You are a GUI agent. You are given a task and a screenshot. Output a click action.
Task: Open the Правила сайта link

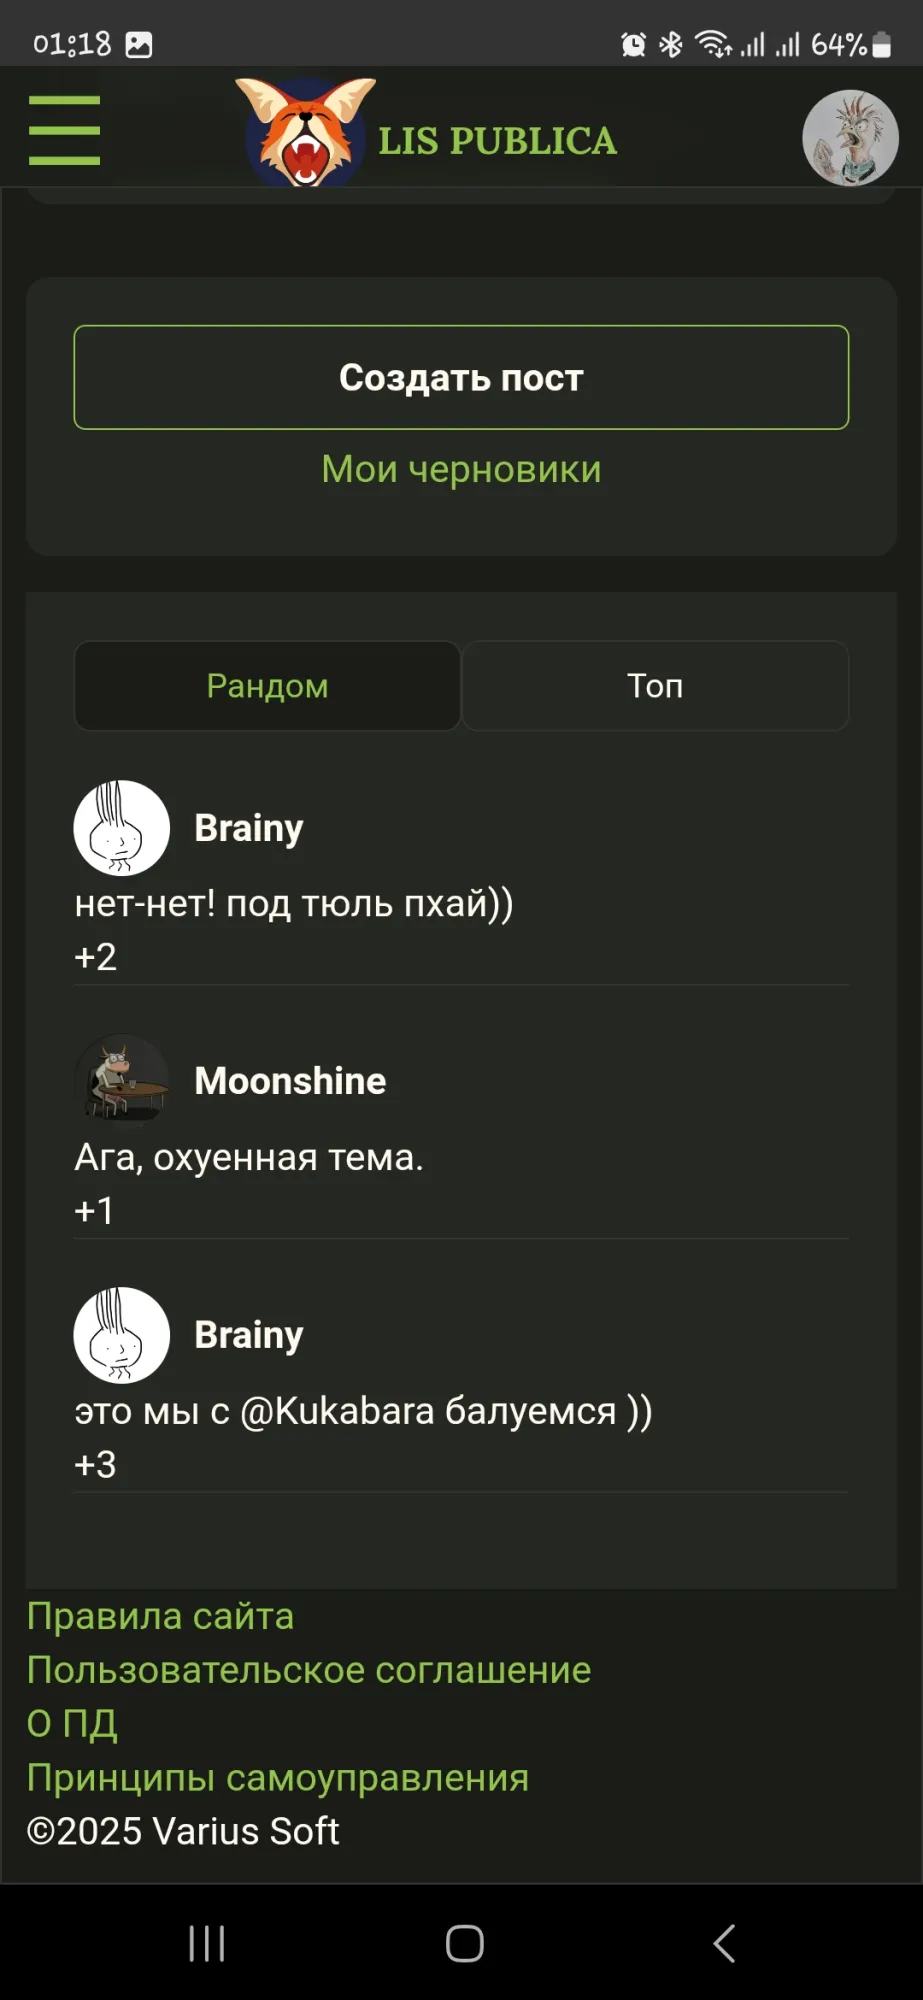tap(160, 1616)
